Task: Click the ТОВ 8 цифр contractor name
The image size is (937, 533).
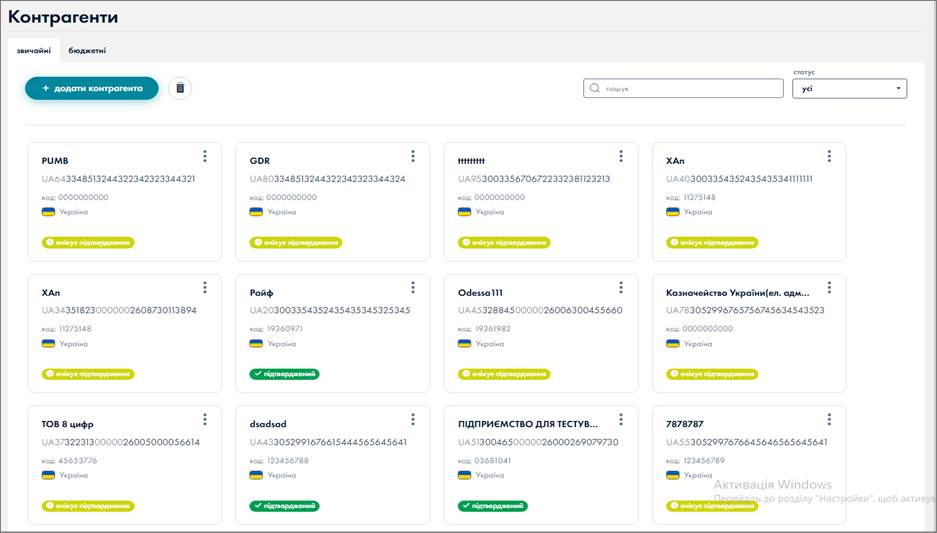Action: 68,424
